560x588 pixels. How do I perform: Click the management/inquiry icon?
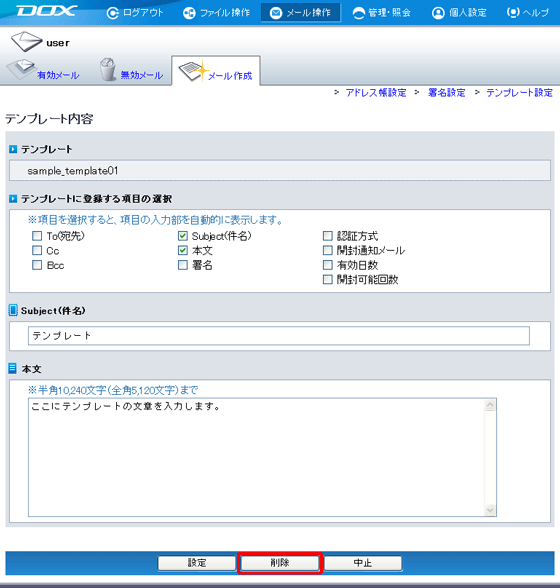[359, 13]
